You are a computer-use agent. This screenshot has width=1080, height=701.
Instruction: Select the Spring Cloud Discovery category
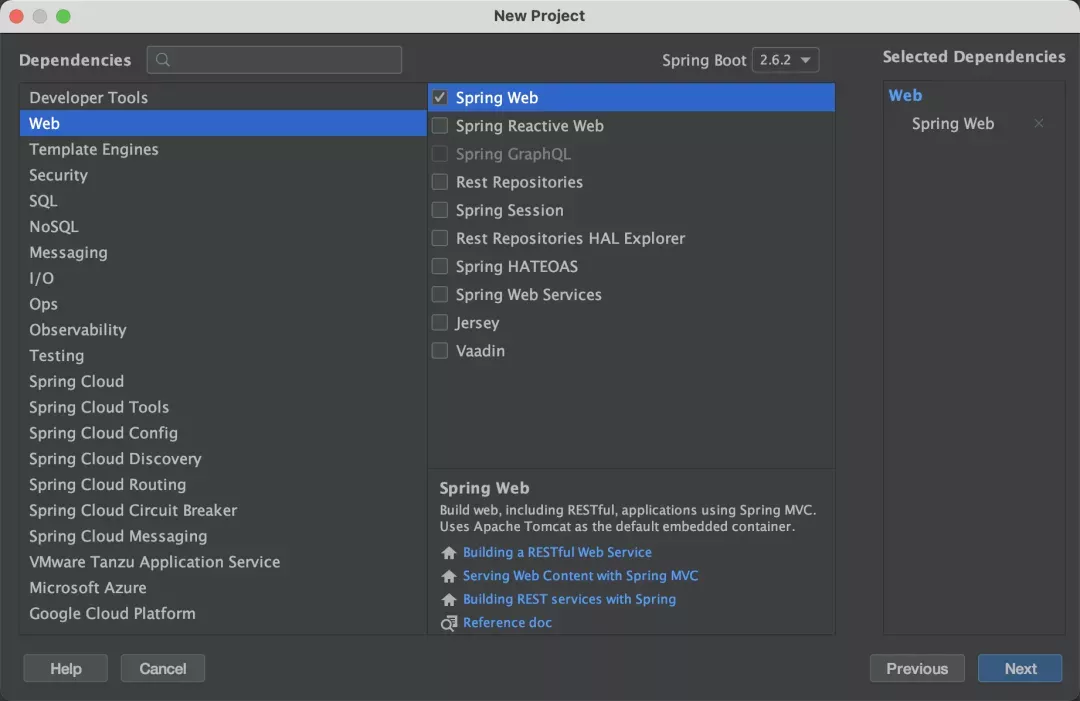tap(223, 459)
